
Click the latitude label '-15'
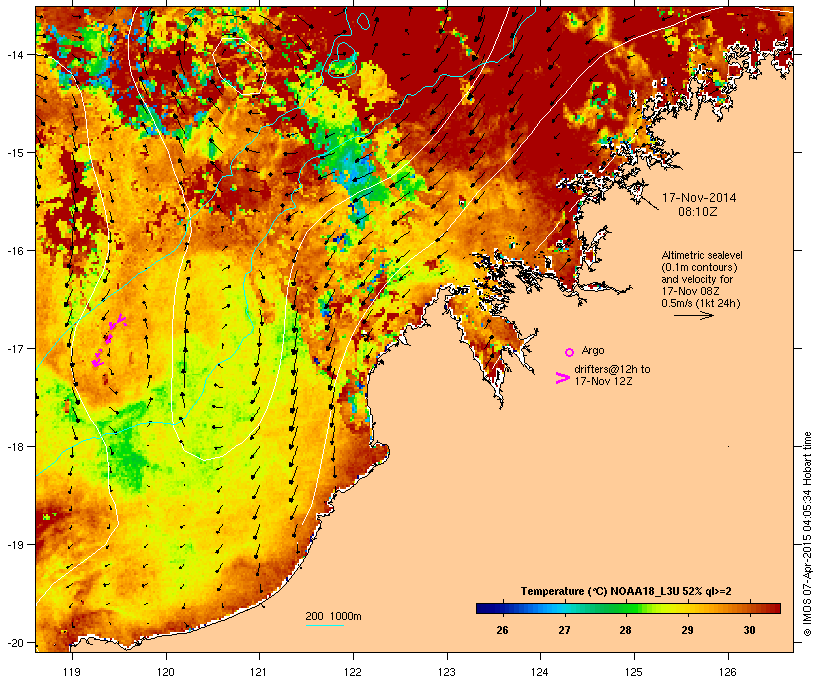pyautogui.click(x=14, y=153)
